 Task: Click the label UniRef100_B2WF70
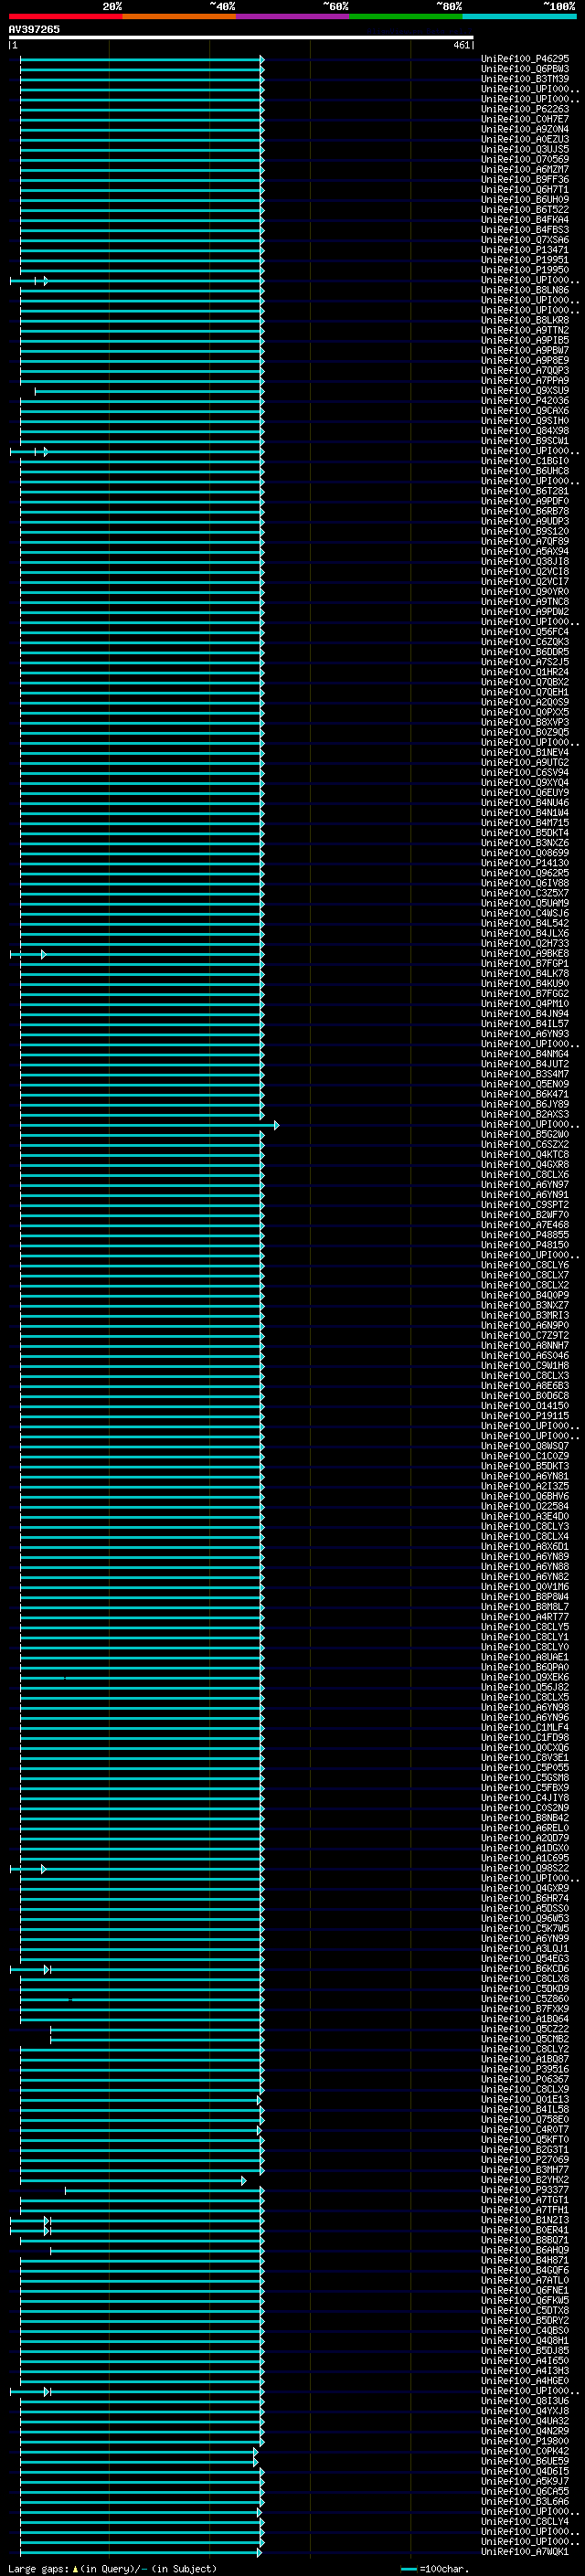click(x=525, y=1215)
